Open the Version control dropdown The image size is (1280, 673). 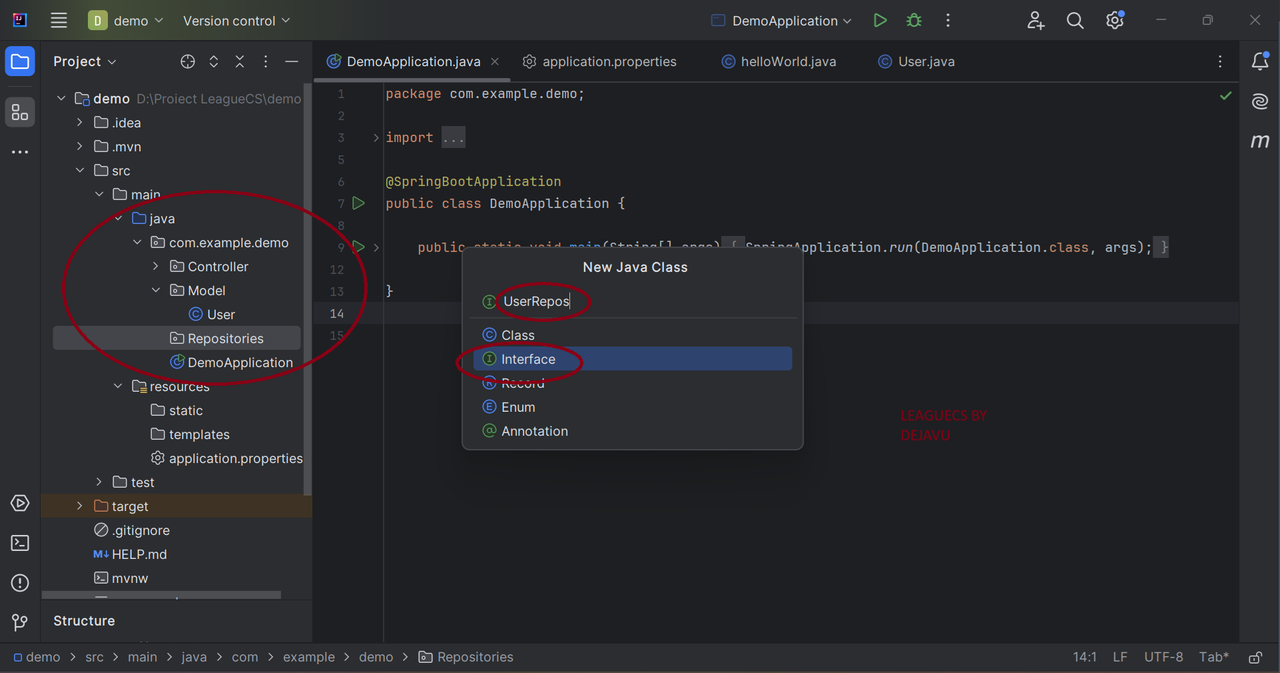point(237,20)
